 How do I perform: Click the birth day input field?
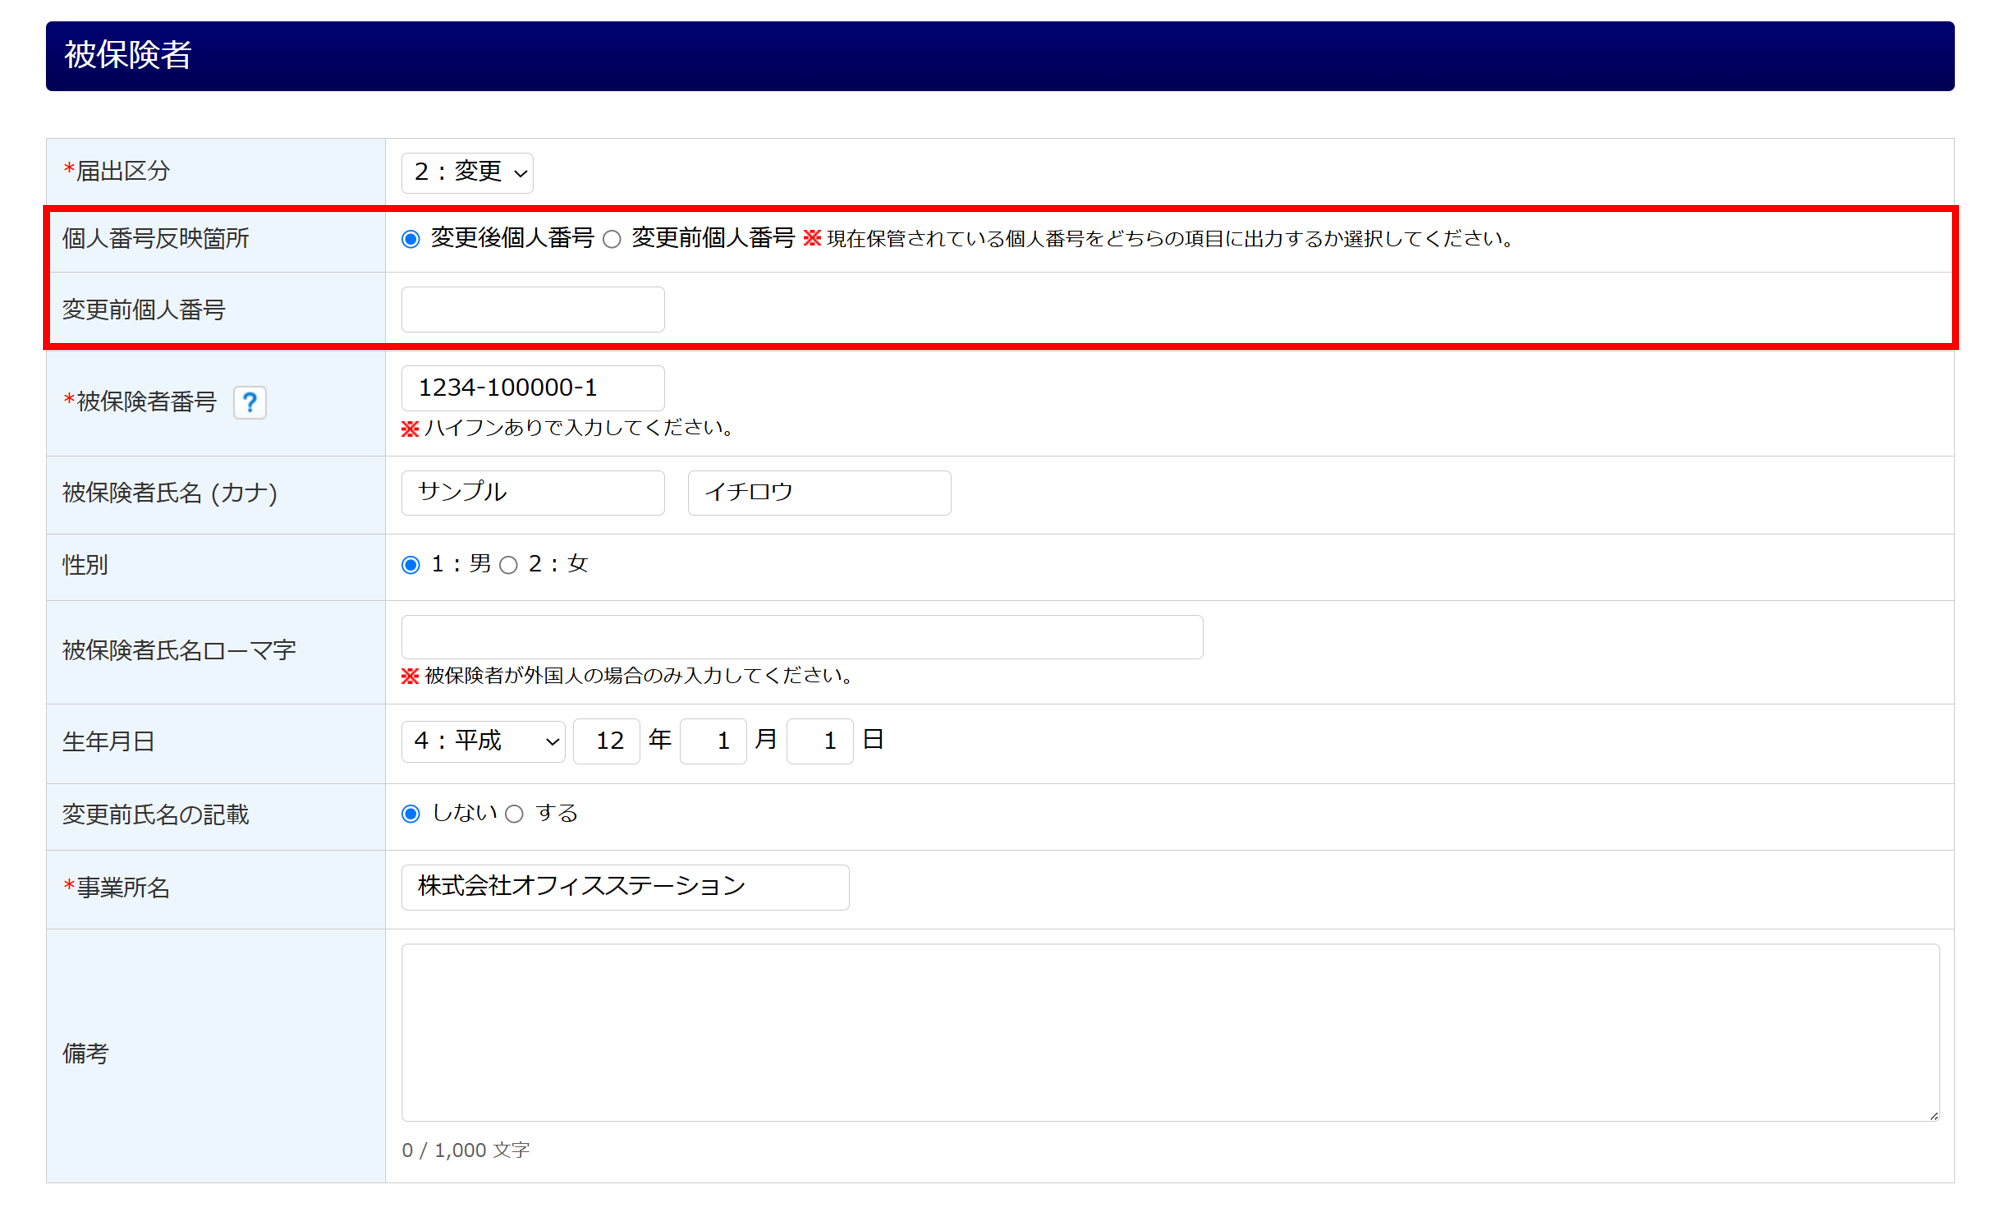(819, 741)
